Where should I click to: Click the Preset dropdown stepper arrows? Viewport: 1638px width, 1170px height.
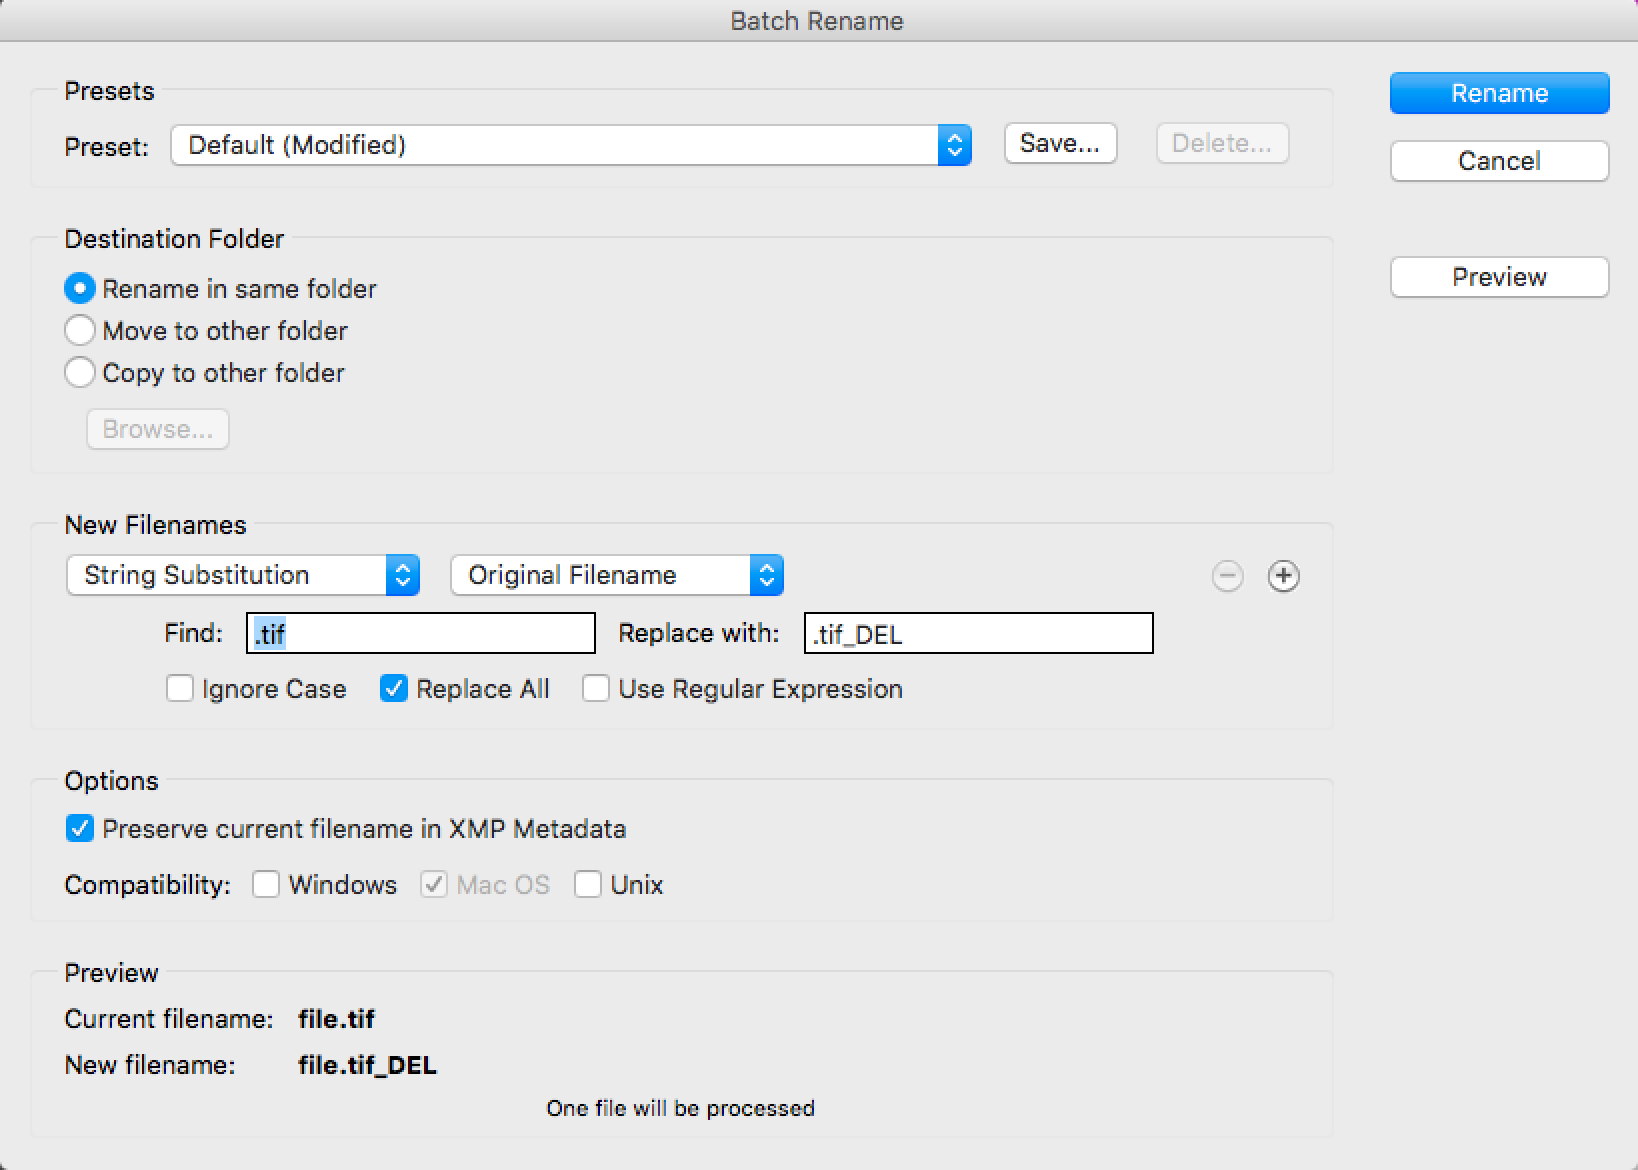coord(954,144)
